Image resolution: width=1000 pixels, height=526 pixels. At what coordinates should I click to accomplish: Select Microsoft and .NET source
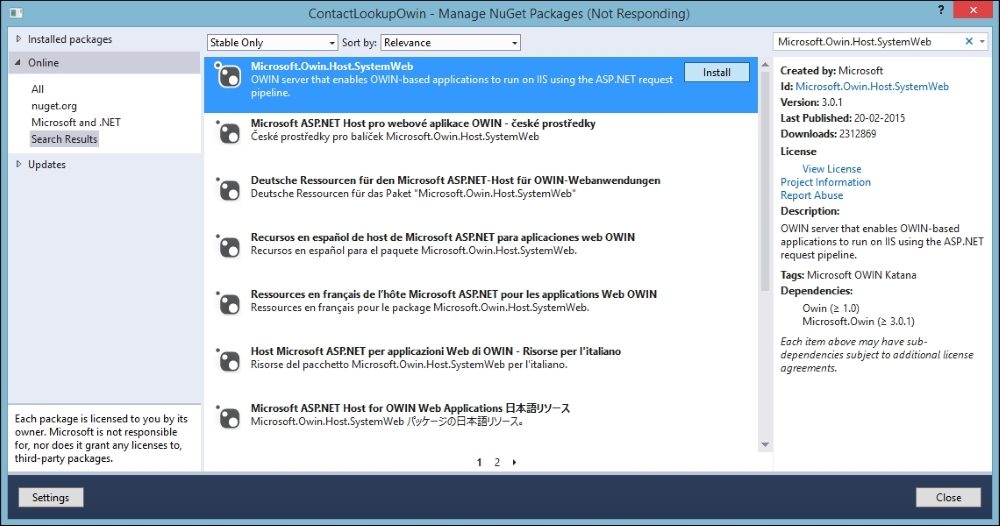click(76, 122)
